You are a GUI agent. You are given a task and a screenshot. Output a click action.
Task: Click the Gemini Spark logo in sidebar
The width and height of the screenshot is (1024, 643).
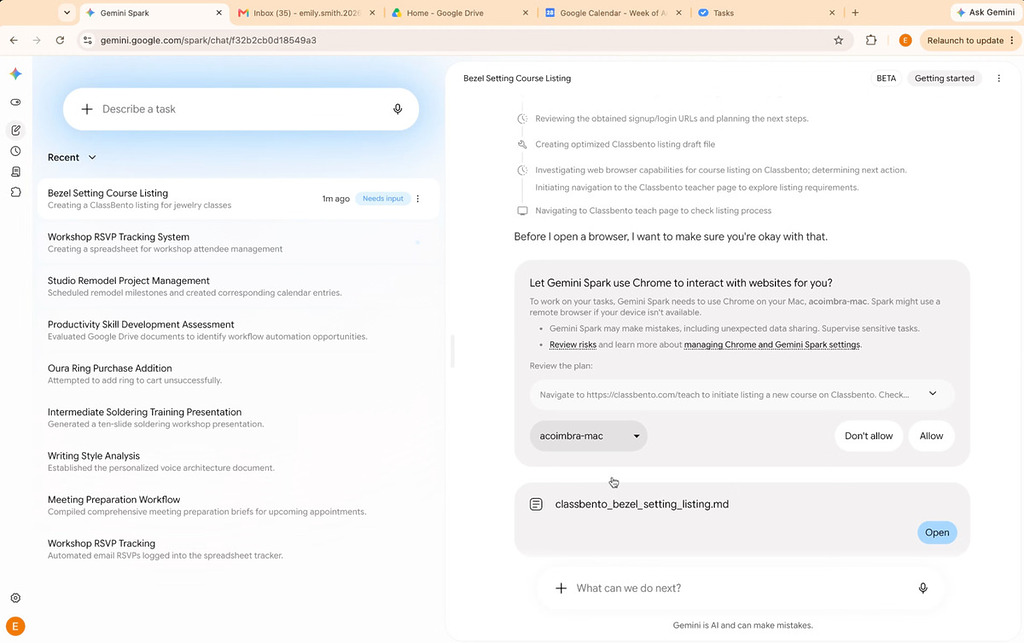[x=16, y=74]
